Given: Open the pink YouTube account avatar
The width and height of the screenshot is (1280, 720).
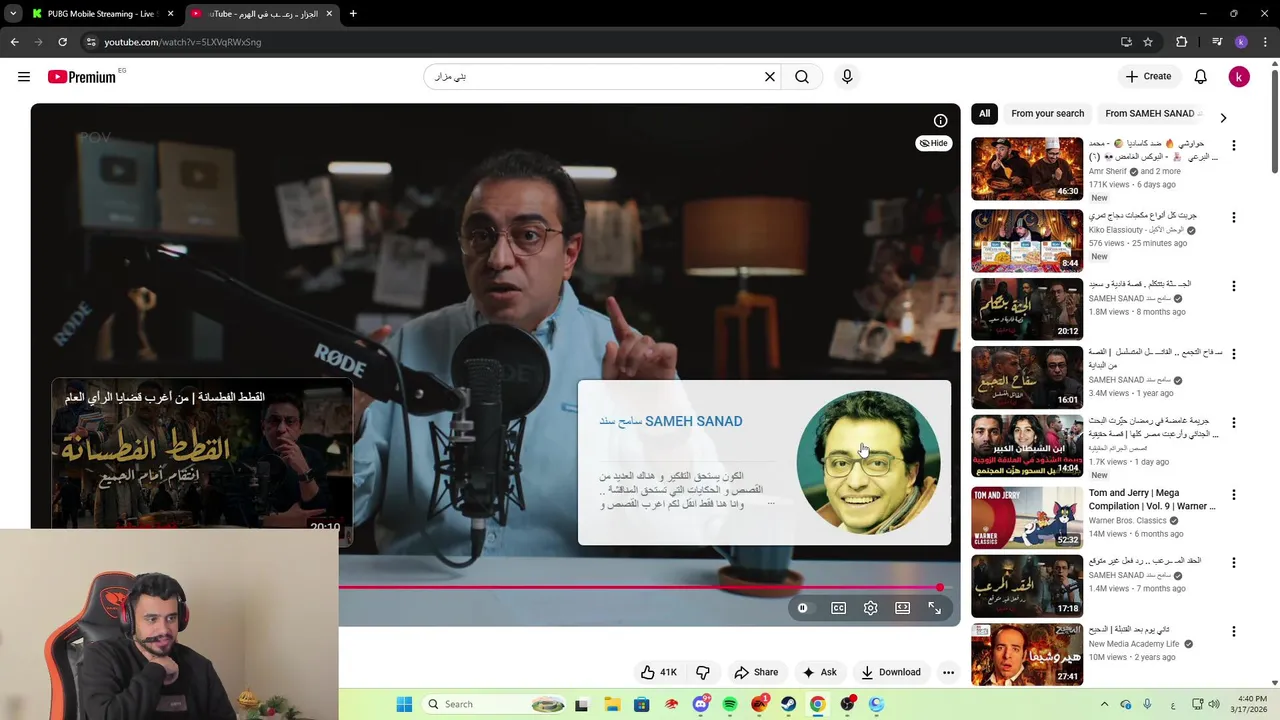Looking at the screenshot, I should tap(1239, 77).
